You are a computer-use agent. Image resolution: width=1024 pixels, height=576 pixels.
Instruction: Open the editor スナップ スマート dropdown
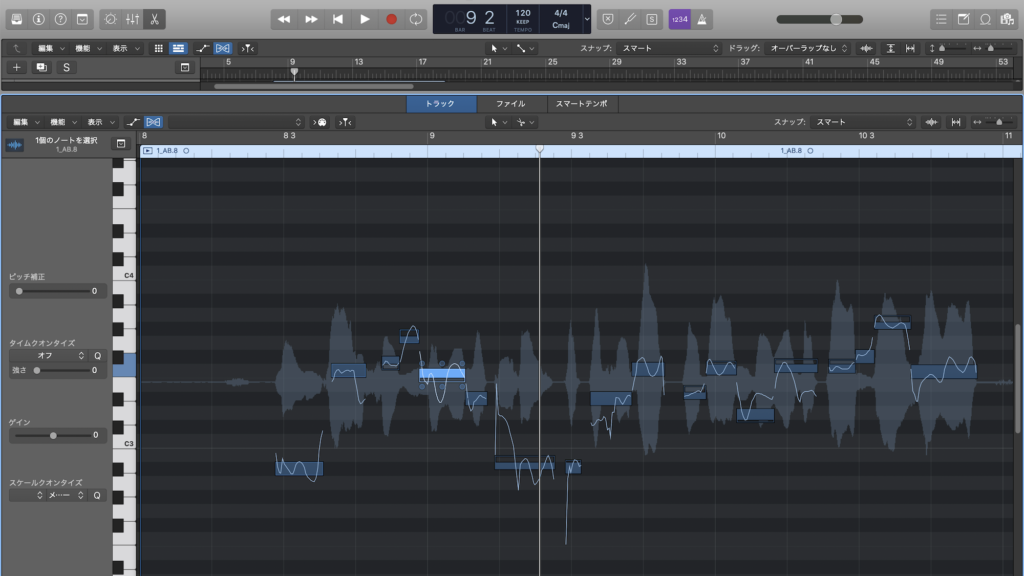[x=863, y=122]
